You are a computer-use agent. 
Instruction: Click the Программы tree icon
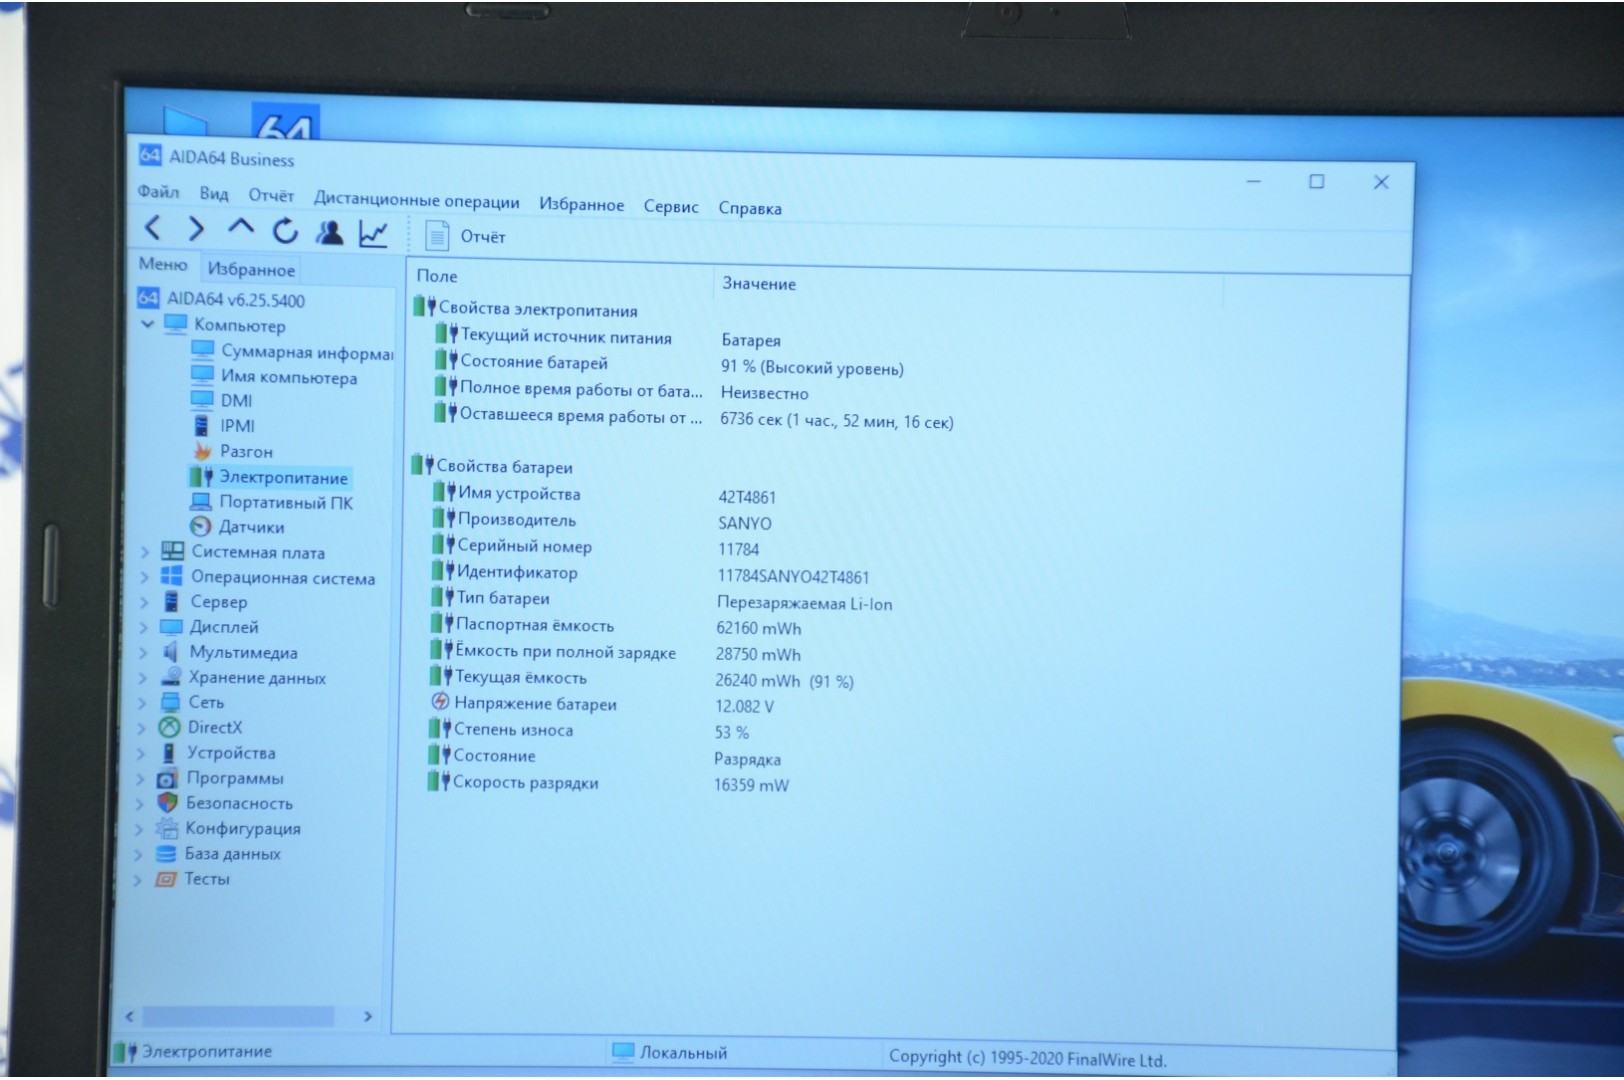[x=167, y=778]
